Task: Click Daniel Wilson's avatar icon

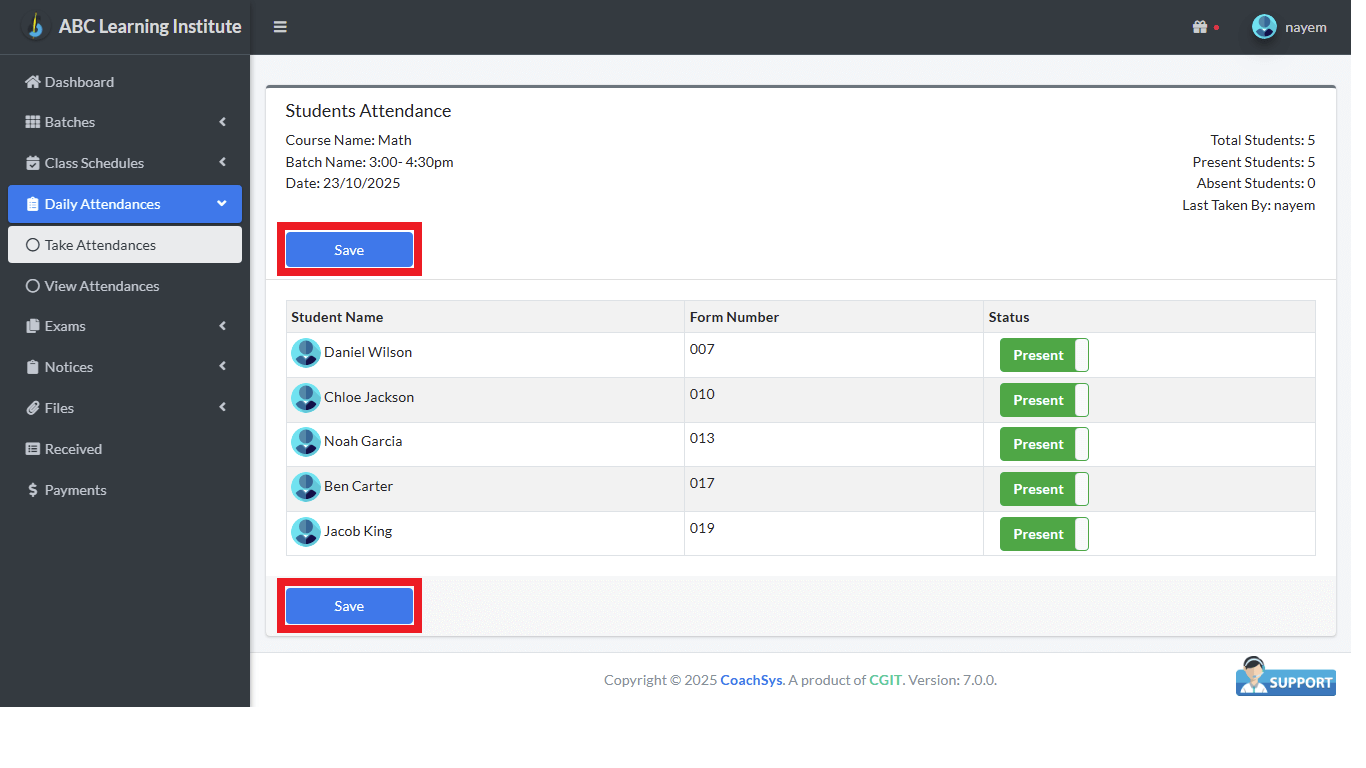Action: tap(305, 353)
